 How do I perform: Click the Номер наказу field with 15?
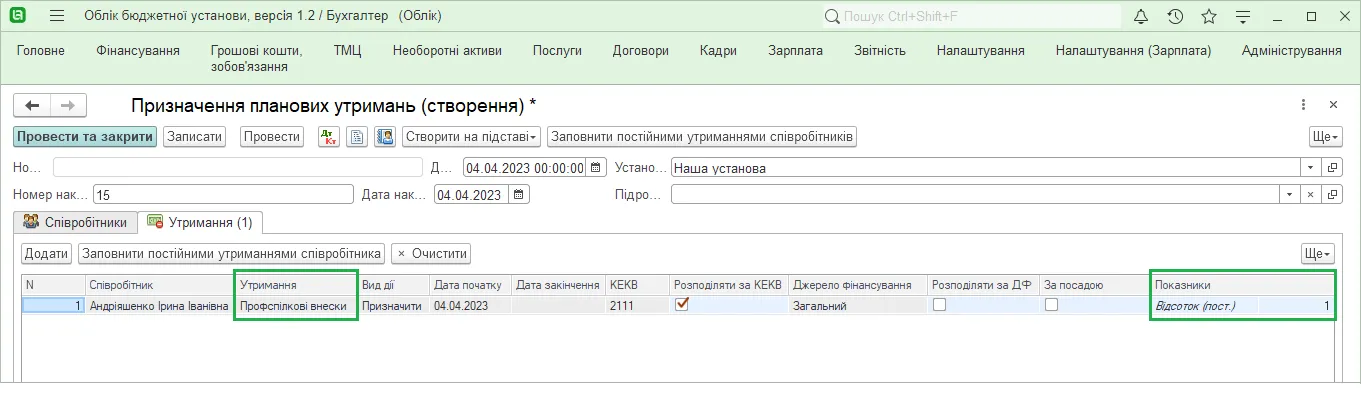(x=223, y=195)
